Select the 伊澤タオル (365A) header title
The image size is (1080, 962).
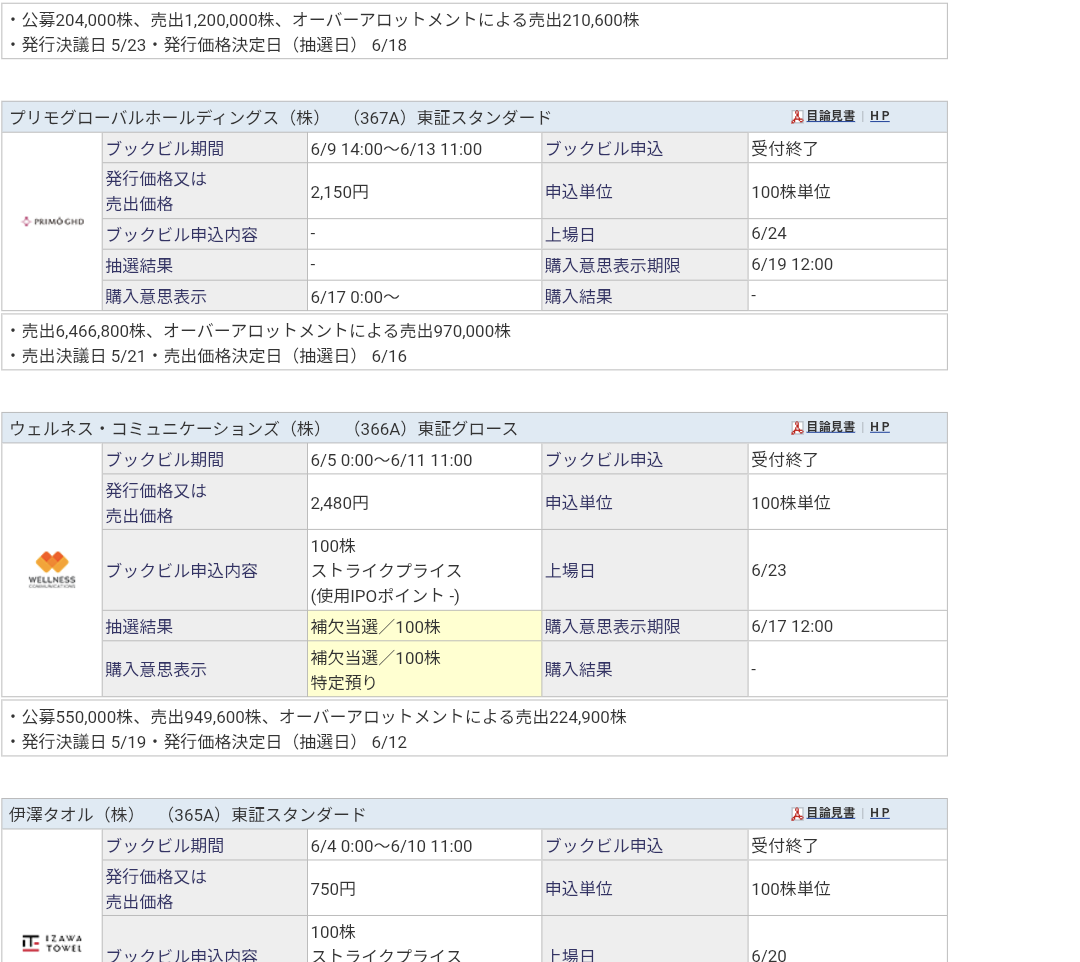187,815
